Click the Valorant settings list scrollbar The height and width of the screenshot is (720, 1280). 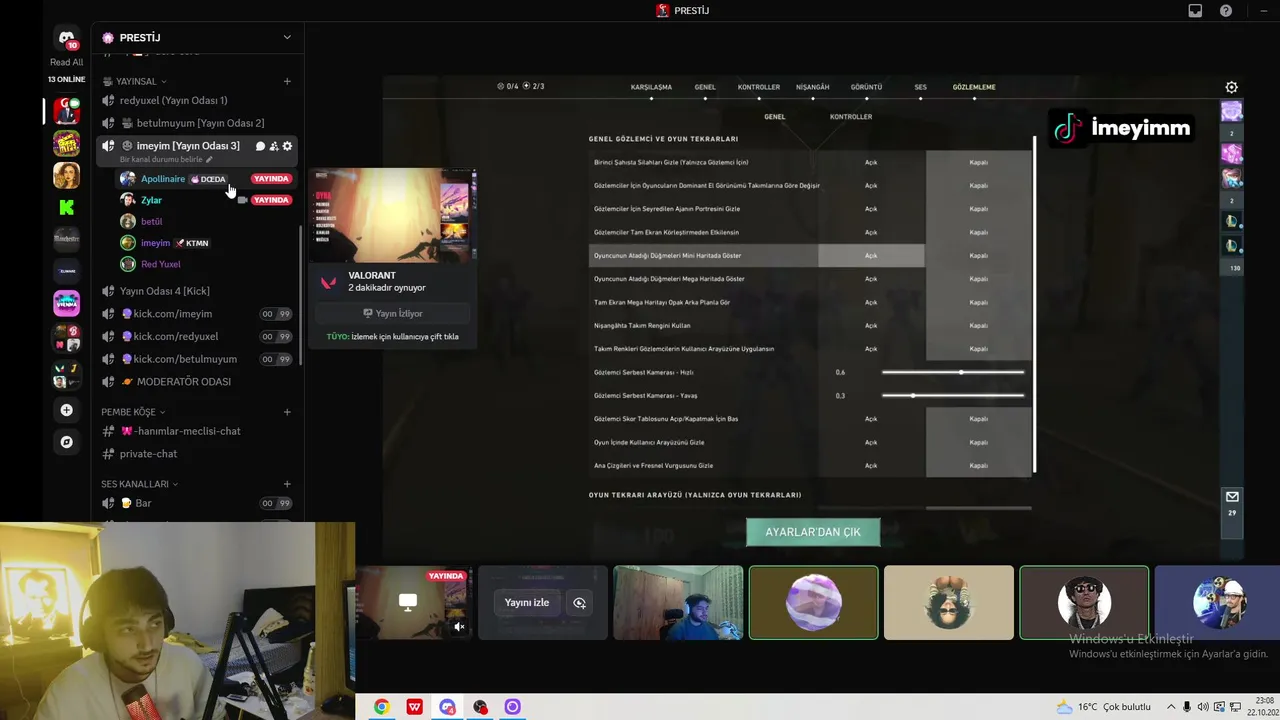pos(1034,305)
